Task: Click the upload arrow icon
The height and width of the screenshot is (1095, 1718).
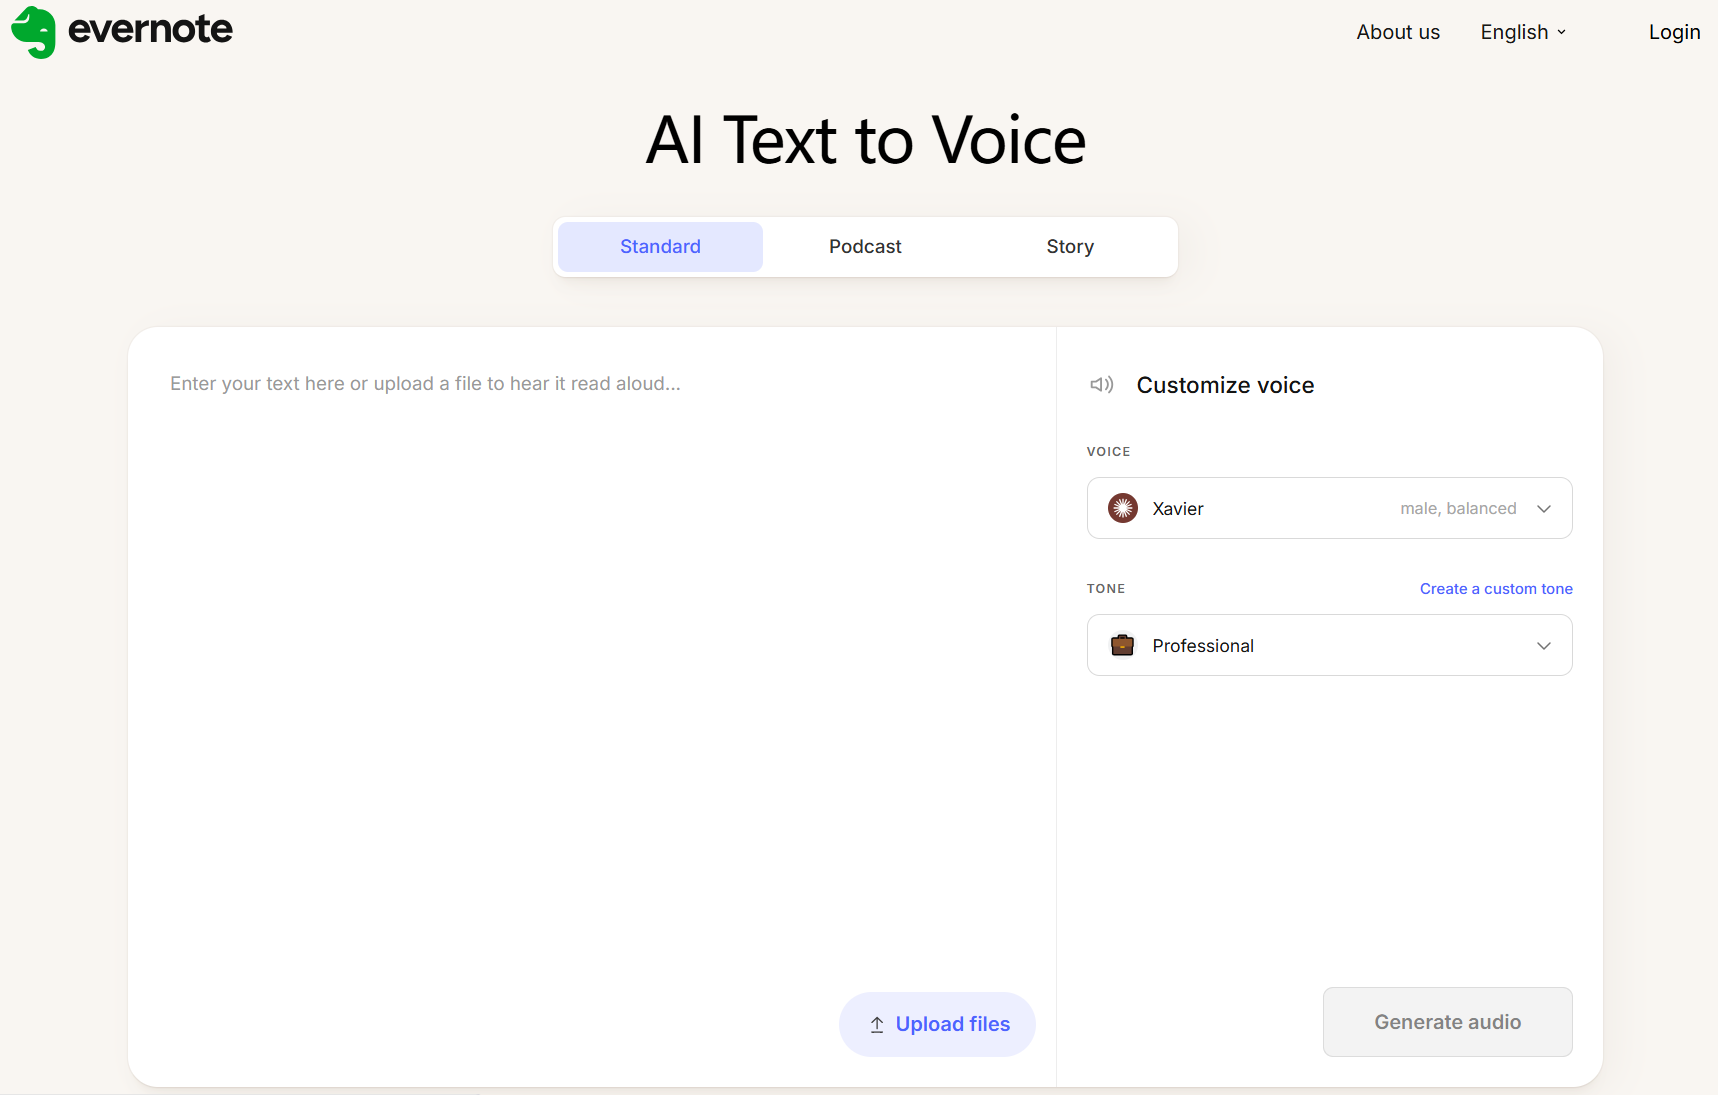Action: coord(877,1024)
